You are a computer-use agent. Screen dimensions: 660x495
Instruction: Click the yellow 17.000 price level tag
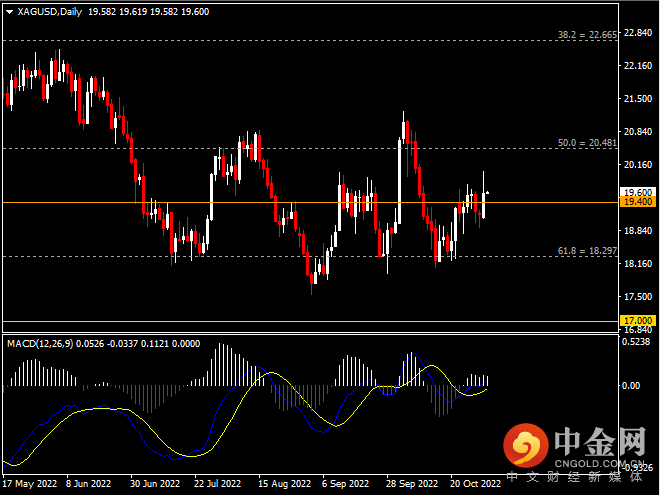pos(637,321)
